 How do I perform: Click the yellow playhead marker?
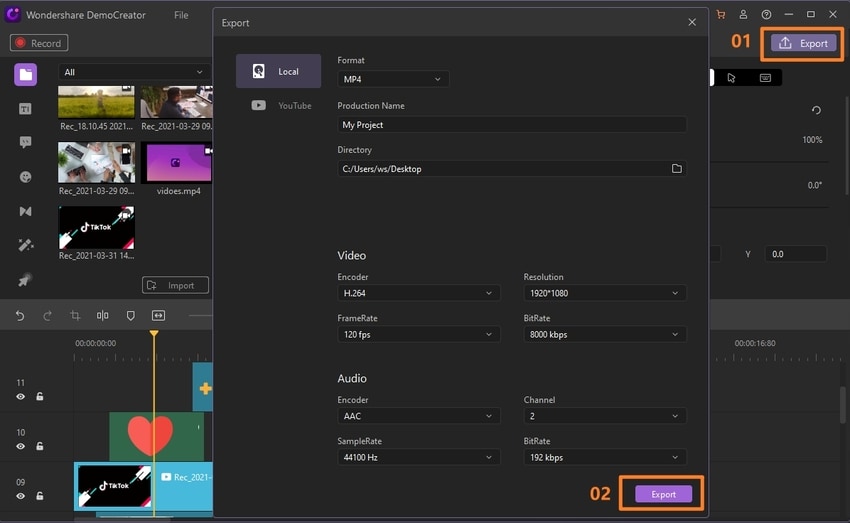pyautogui.click(x=154, y=333)
